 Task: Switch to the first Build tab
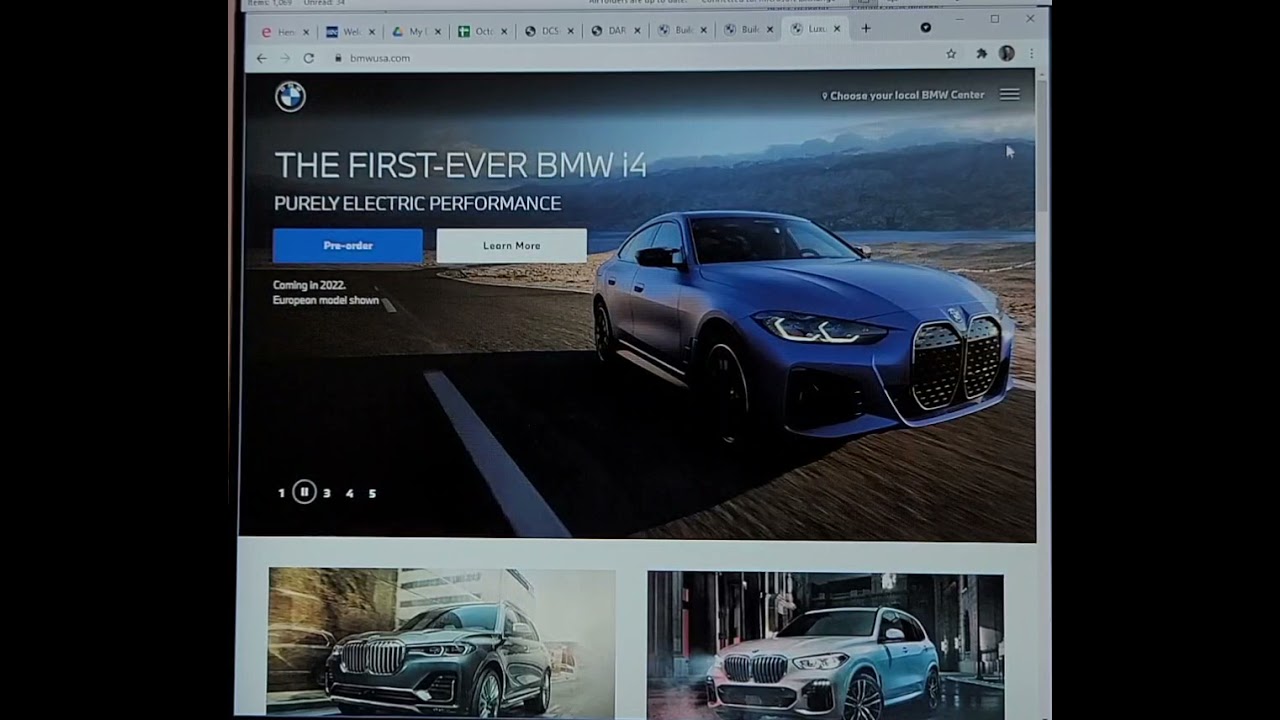pos(681,31)
